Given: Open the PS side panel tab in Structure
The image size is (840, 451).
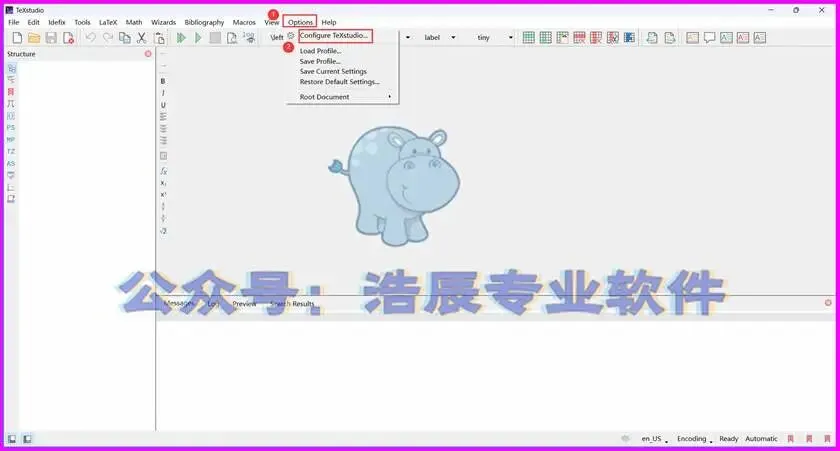Looking at the screenshot, I should click(11, 127).
